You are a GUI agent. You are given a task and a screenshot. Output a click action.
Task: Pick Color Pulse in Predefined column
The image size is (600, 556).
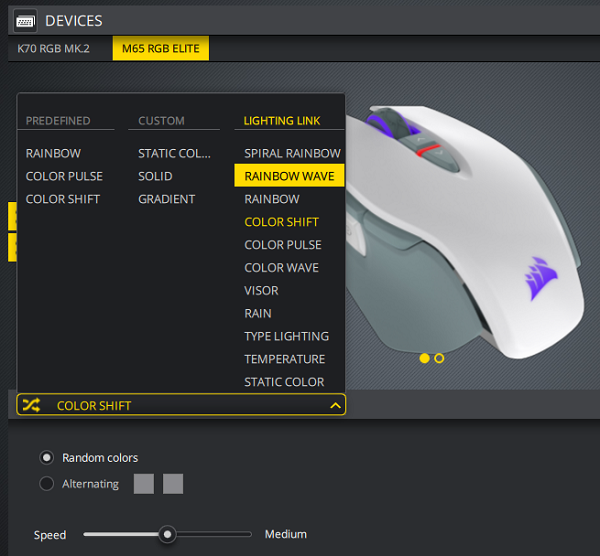pyautogui.click(x=64, y=176)
